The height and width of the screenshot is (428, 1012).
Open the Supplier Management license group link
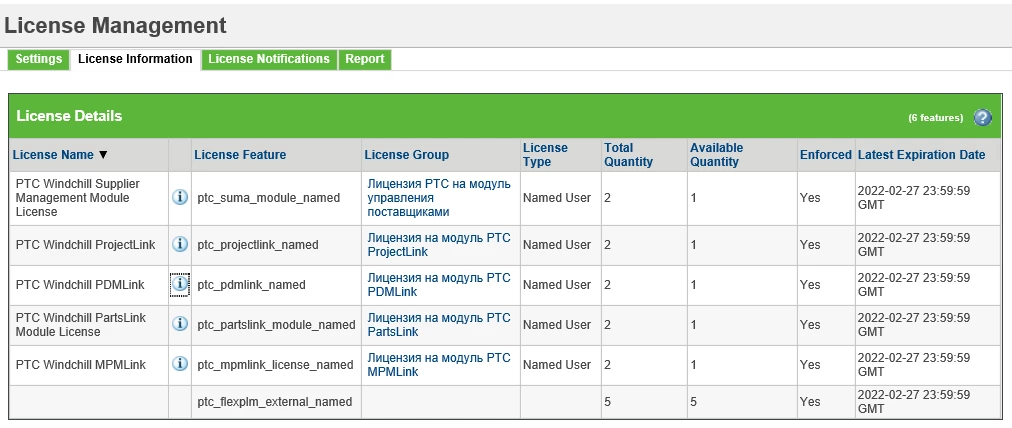tap(439, 198)
